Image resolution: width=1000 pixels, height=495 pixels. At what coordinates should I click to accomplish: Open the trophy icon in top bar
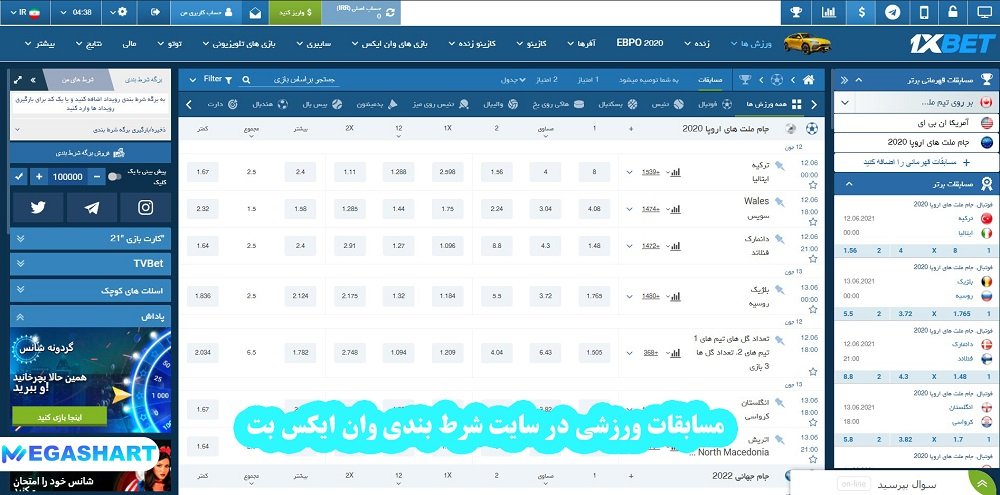(796, 13)
